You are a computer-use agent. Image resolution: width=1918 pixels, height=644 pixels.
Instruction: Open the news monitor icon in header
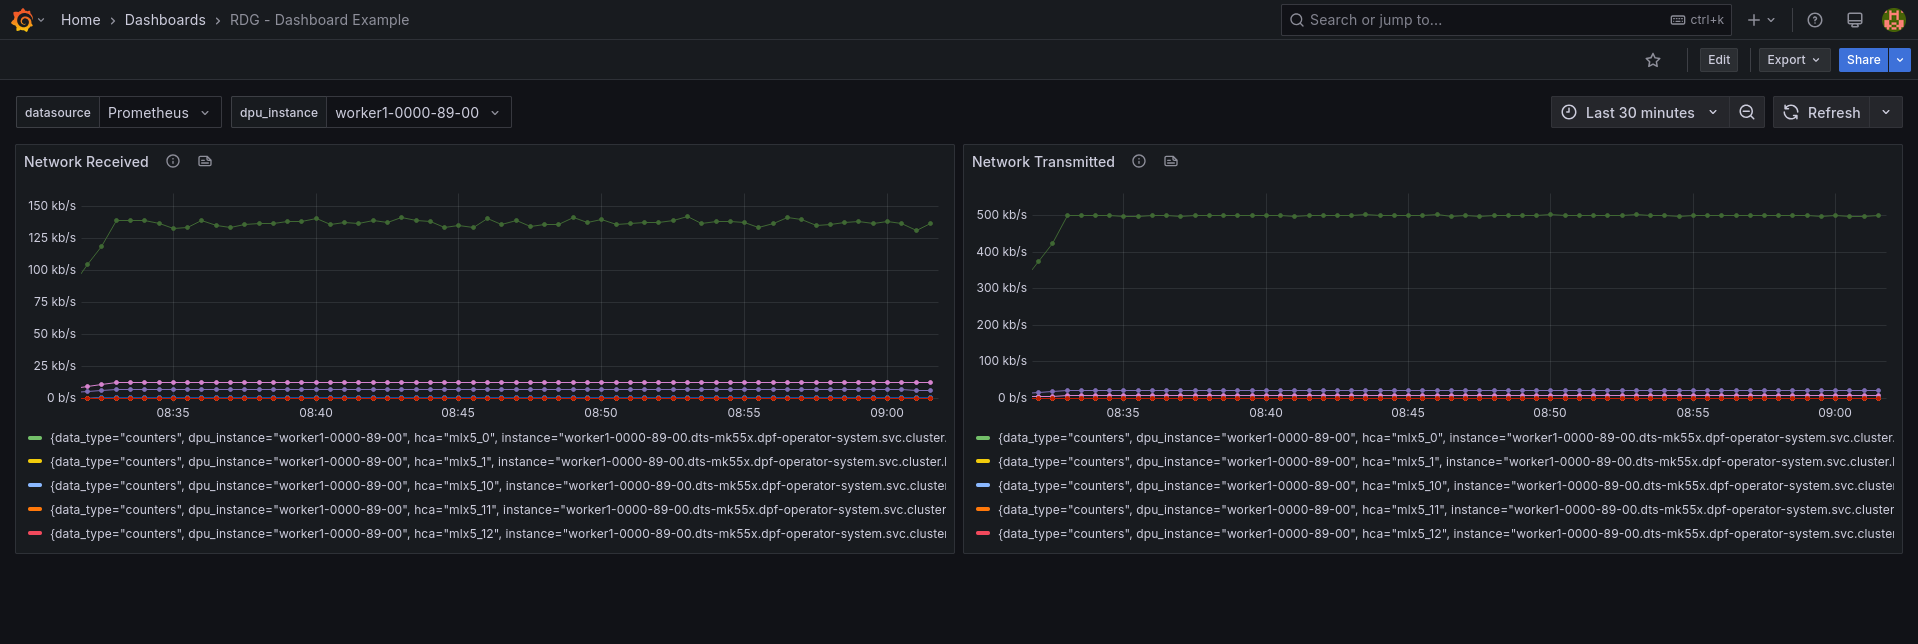point(1854,20)
